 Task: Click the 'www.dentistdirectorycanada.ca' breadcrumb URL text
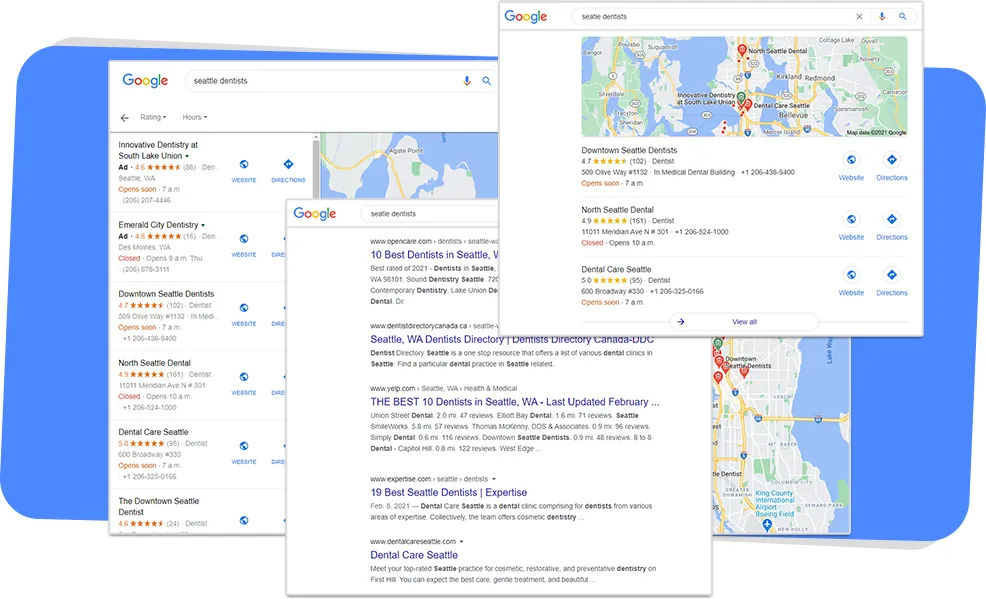[419, 326]
